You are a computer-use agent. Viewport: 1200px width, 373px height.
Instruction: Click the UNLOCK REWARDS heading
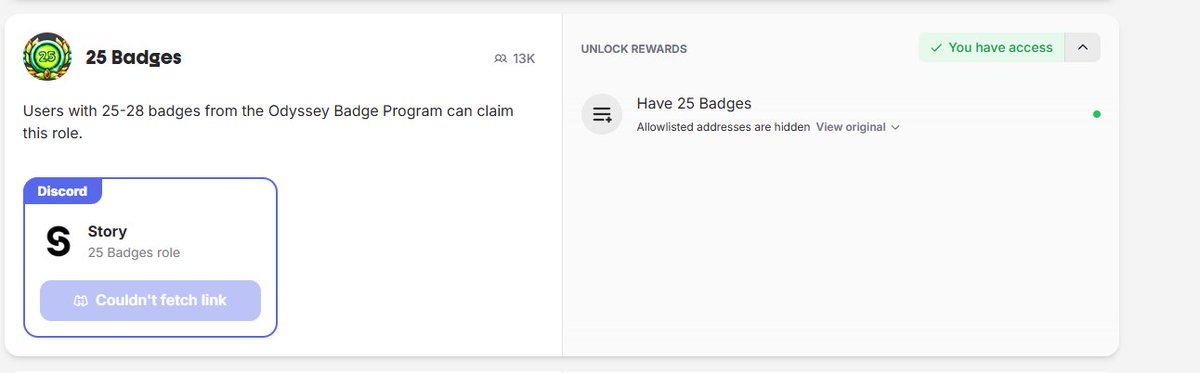click(x=634, y=48)
